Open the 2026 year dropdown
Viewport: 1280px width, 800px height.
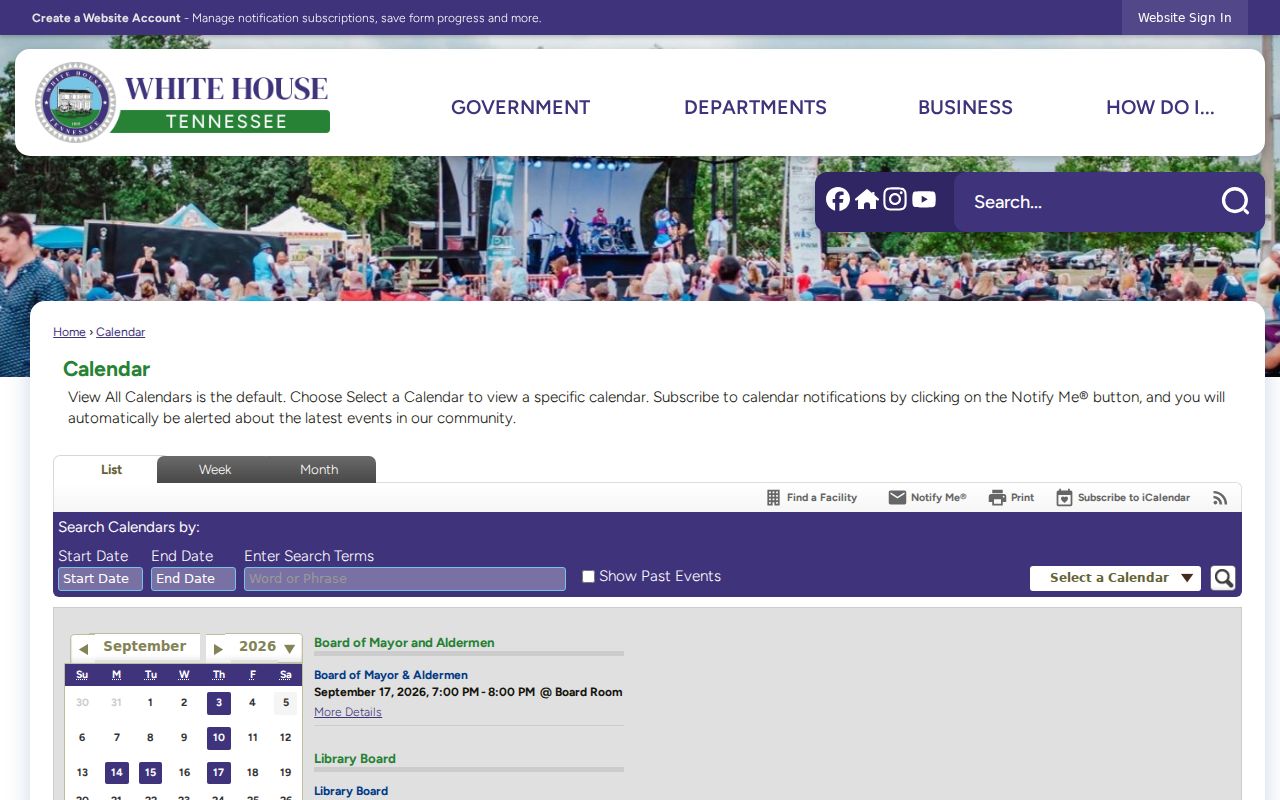click(x=265, y=647)
